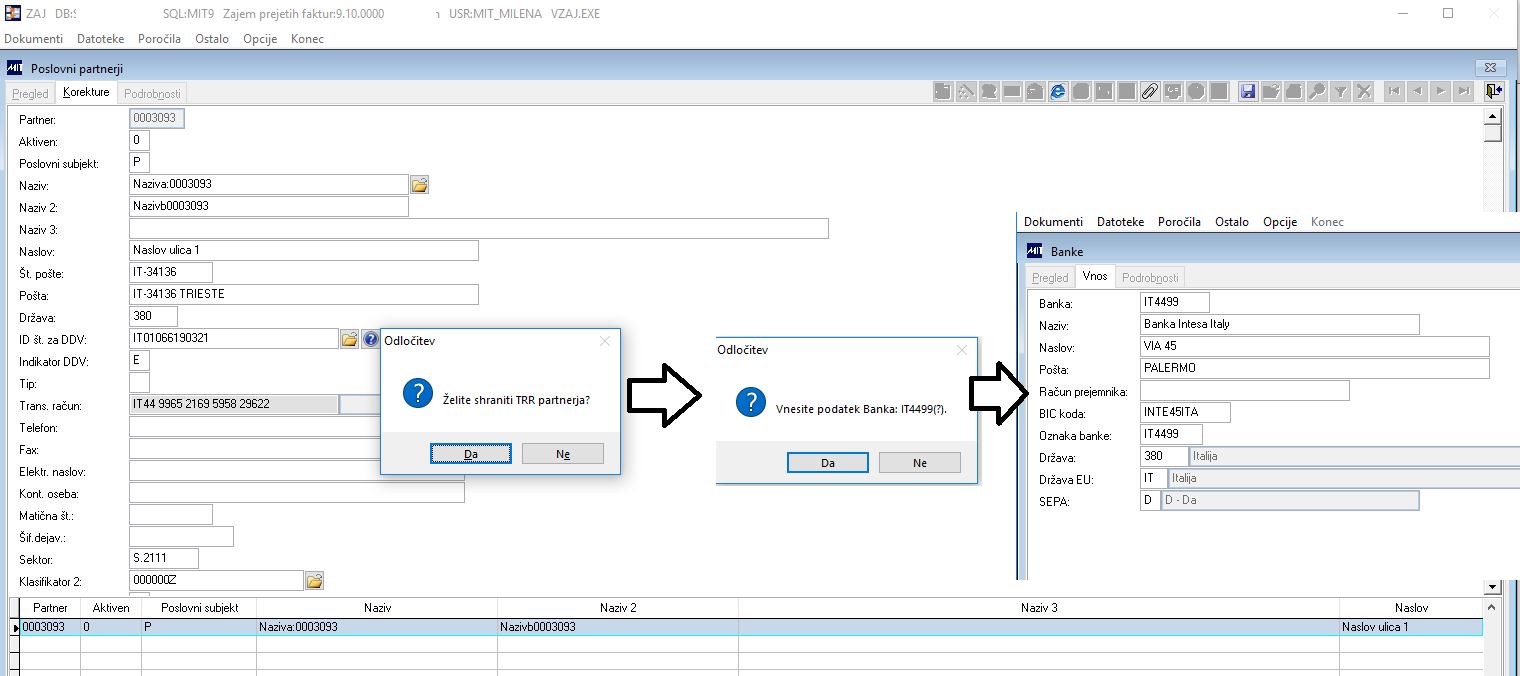This screenshot has width=1520, height=676.
Task: Click the funnel filter toolbar icon
Action: (1340, 92)
